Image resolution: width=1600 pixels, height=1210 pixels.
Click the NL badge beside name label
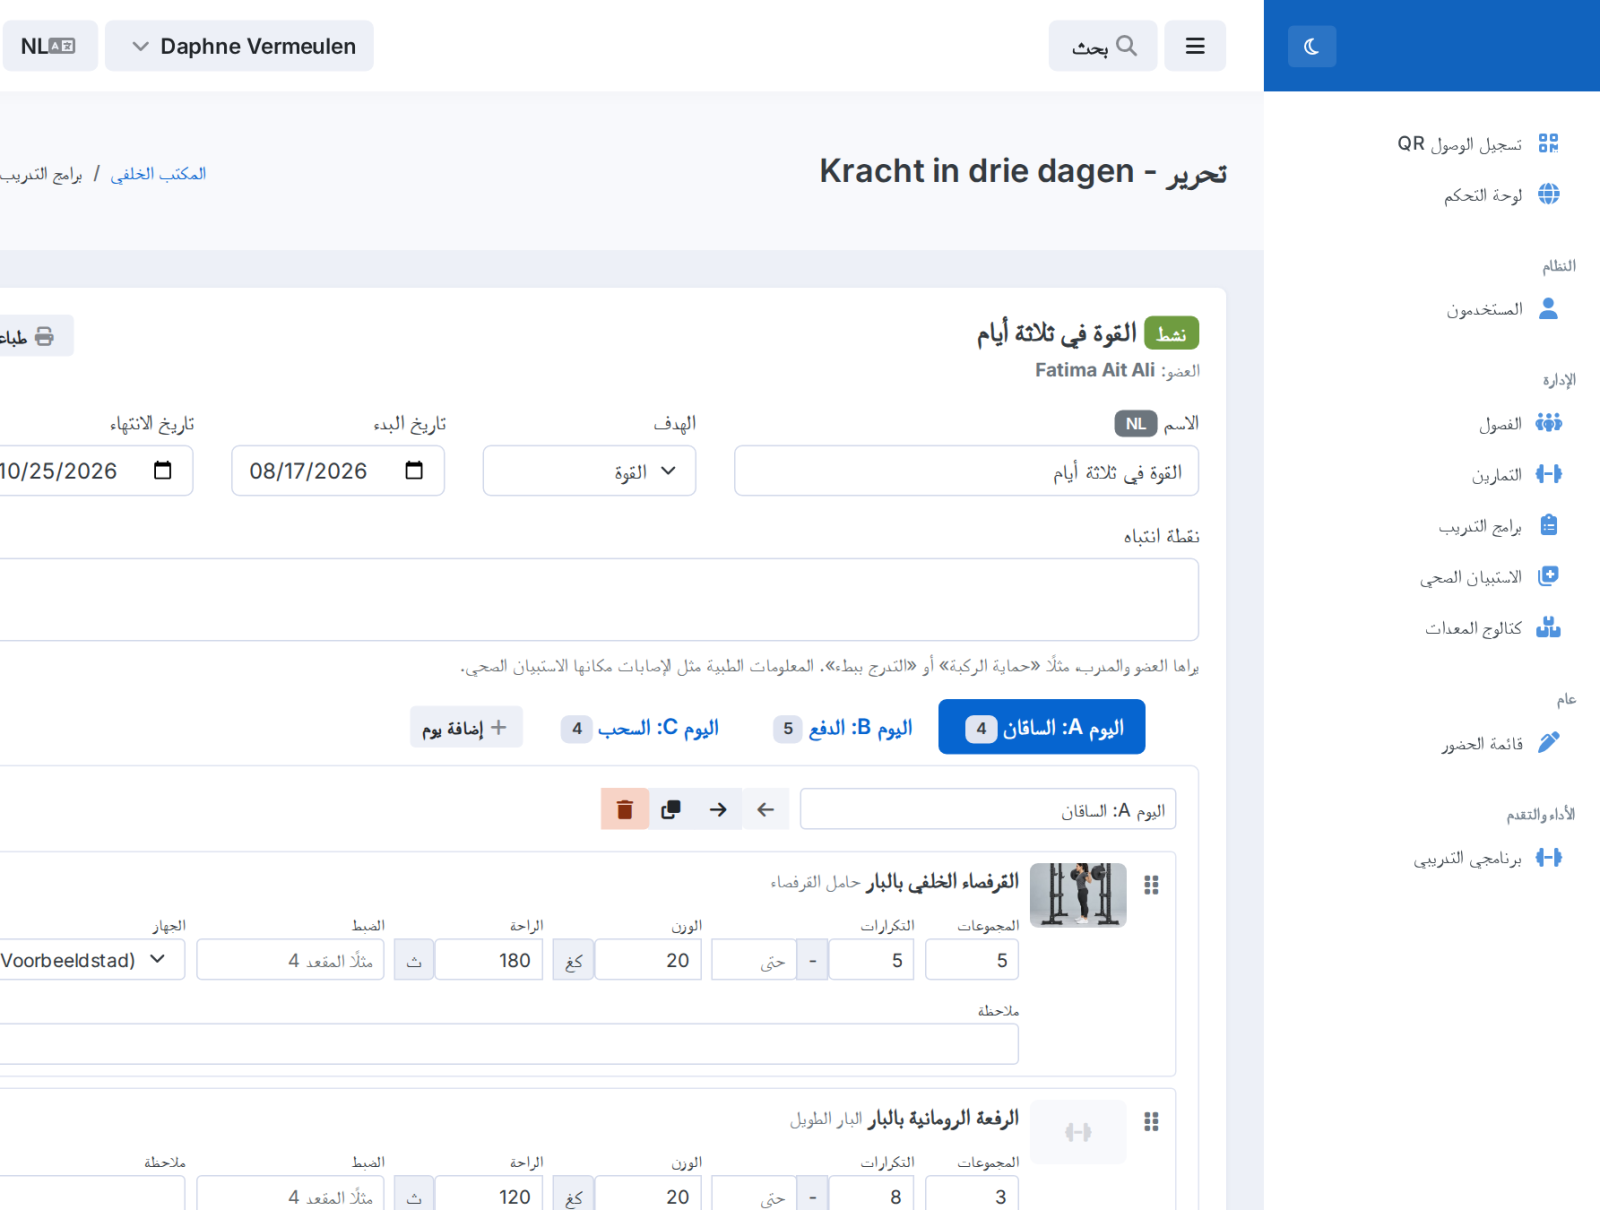pyautogui.click(x=1136, y=424)
